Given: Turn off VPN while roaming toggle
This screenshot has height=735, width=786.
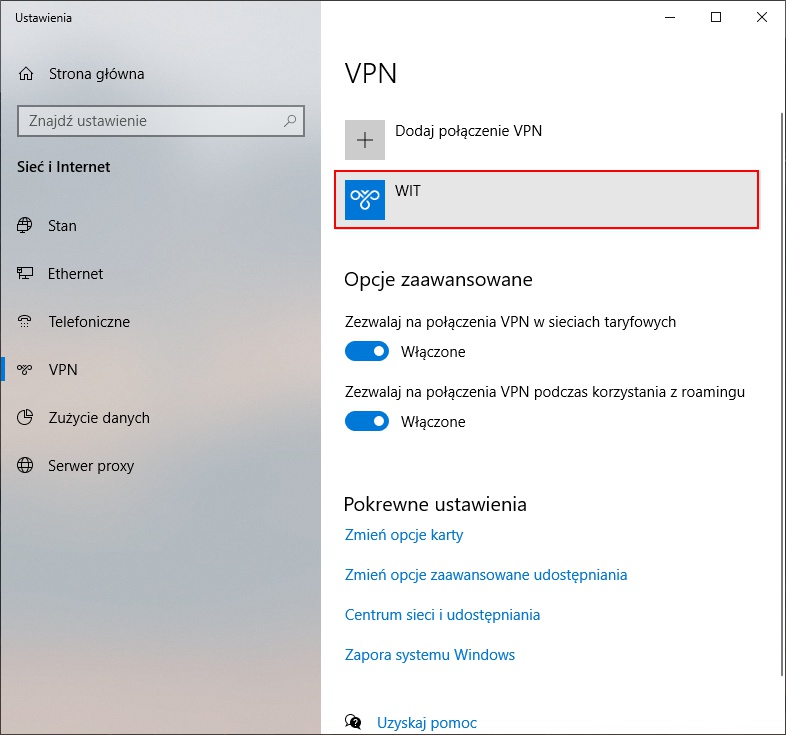Looking at the screenshot, I should (366, 422).
